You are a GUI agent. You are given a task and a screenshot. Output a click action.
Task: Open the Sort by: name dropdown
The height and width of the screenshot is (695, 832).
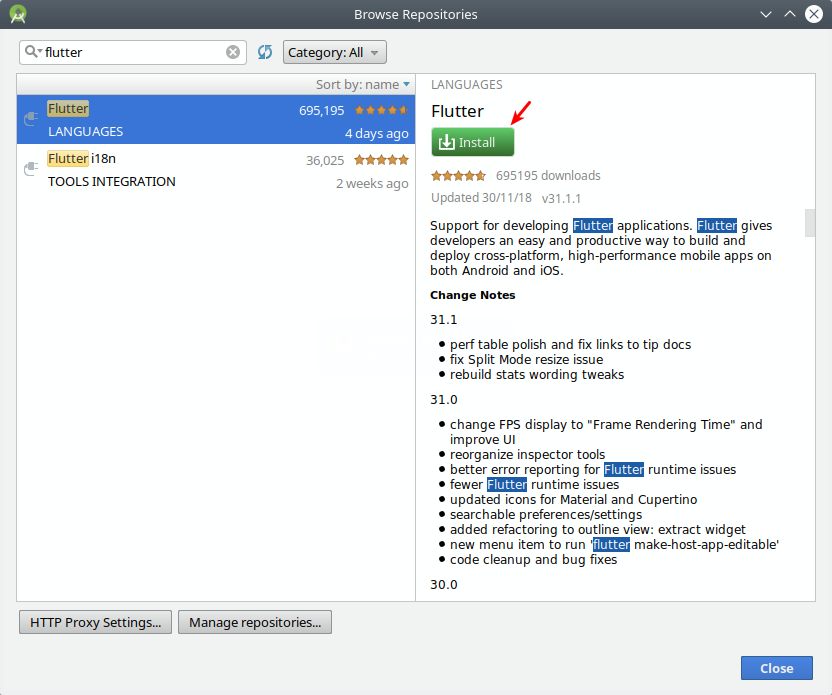point(362,84)
